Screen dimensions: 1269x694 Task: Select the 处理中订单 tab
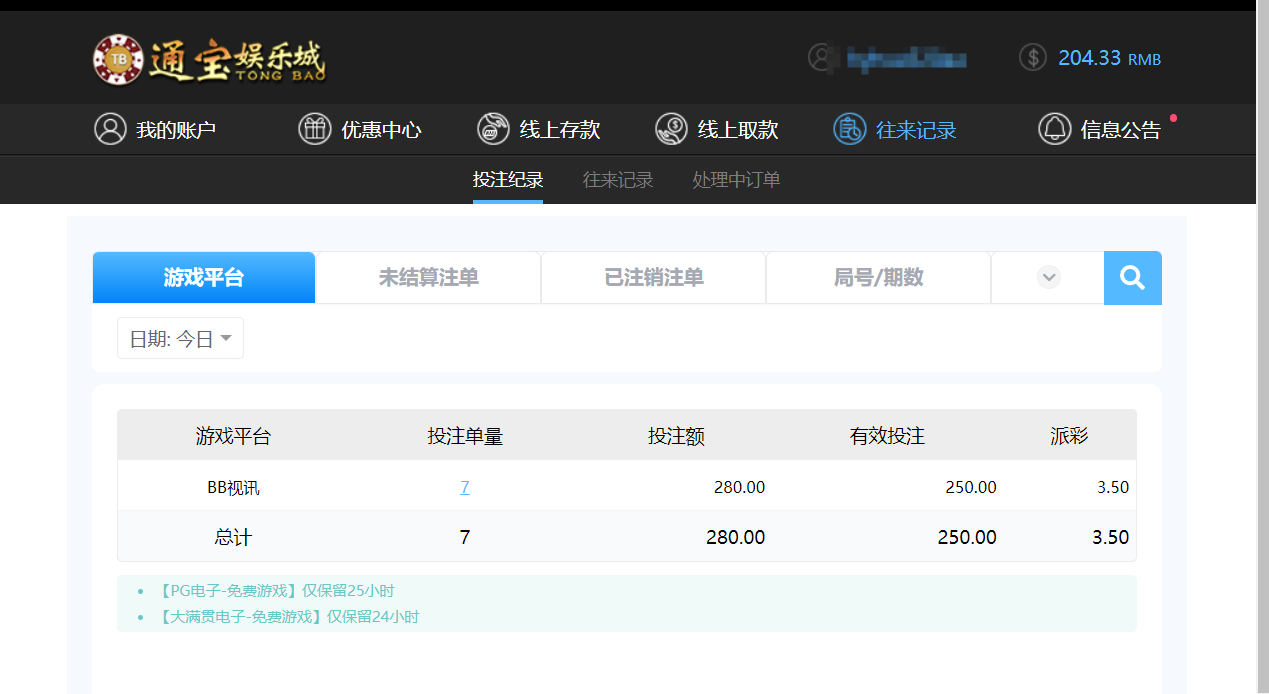735,179
